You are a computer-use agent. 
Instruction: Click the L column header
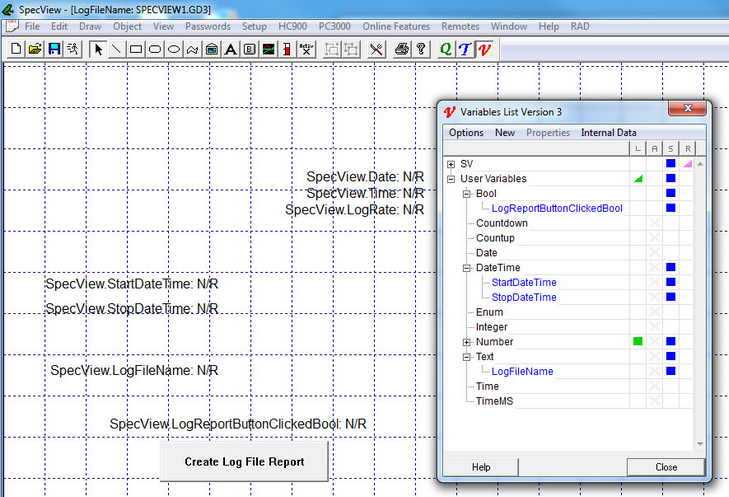click(638, 148)
